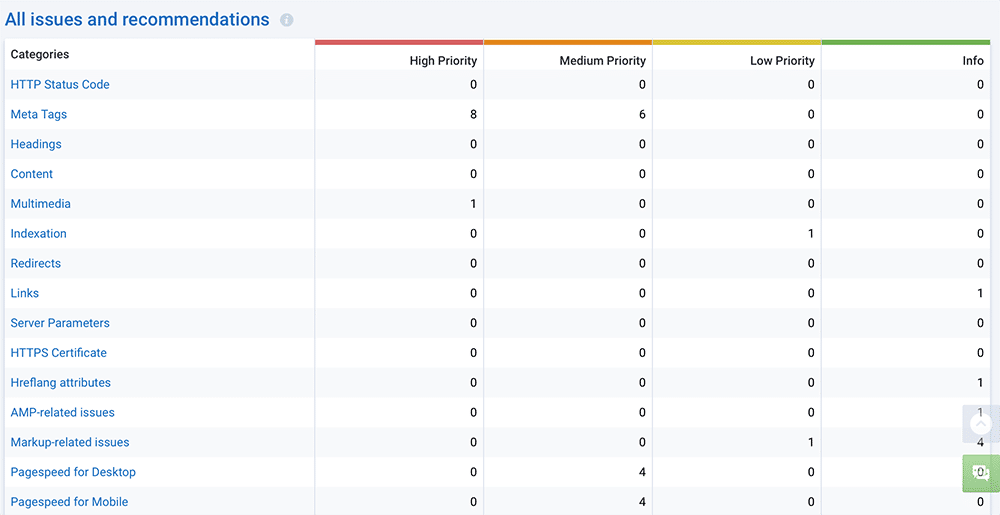View the Redirects category
Viewport: 1000px width, 515px height.
point(36,264)
